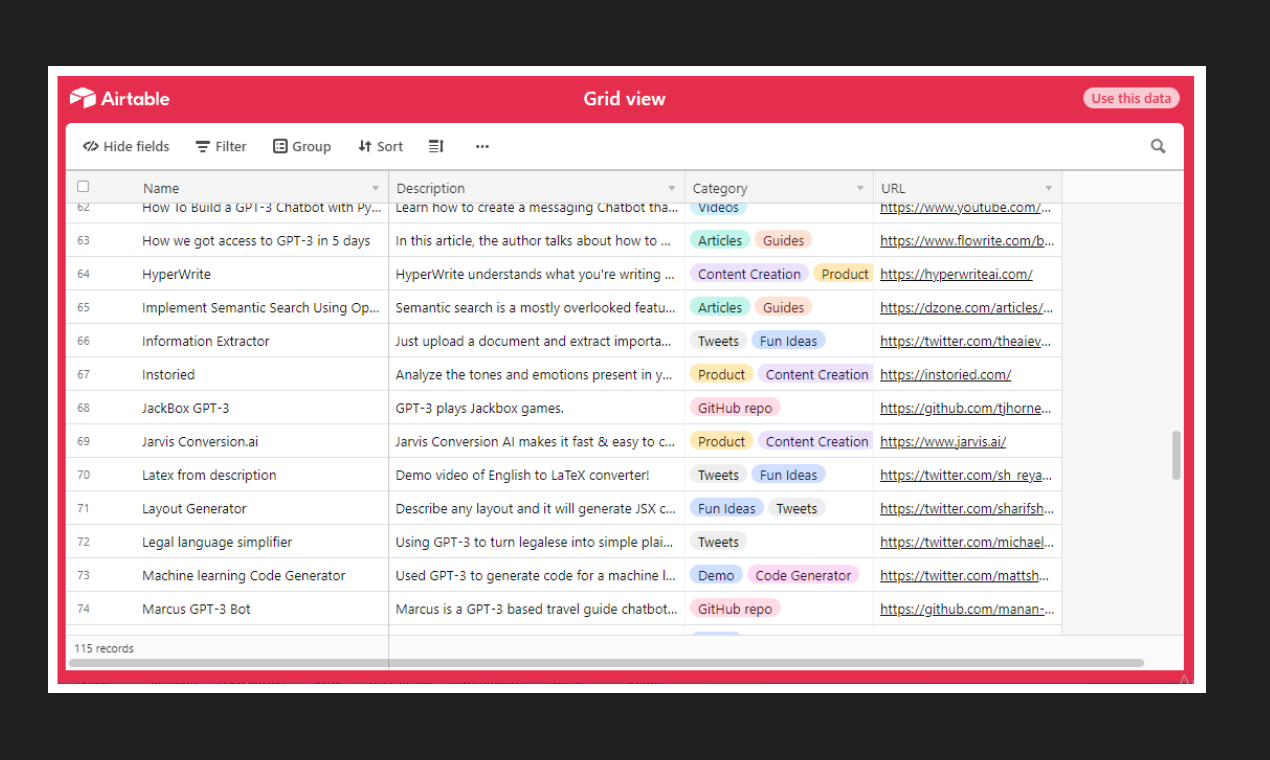Open the Group option

302,146
